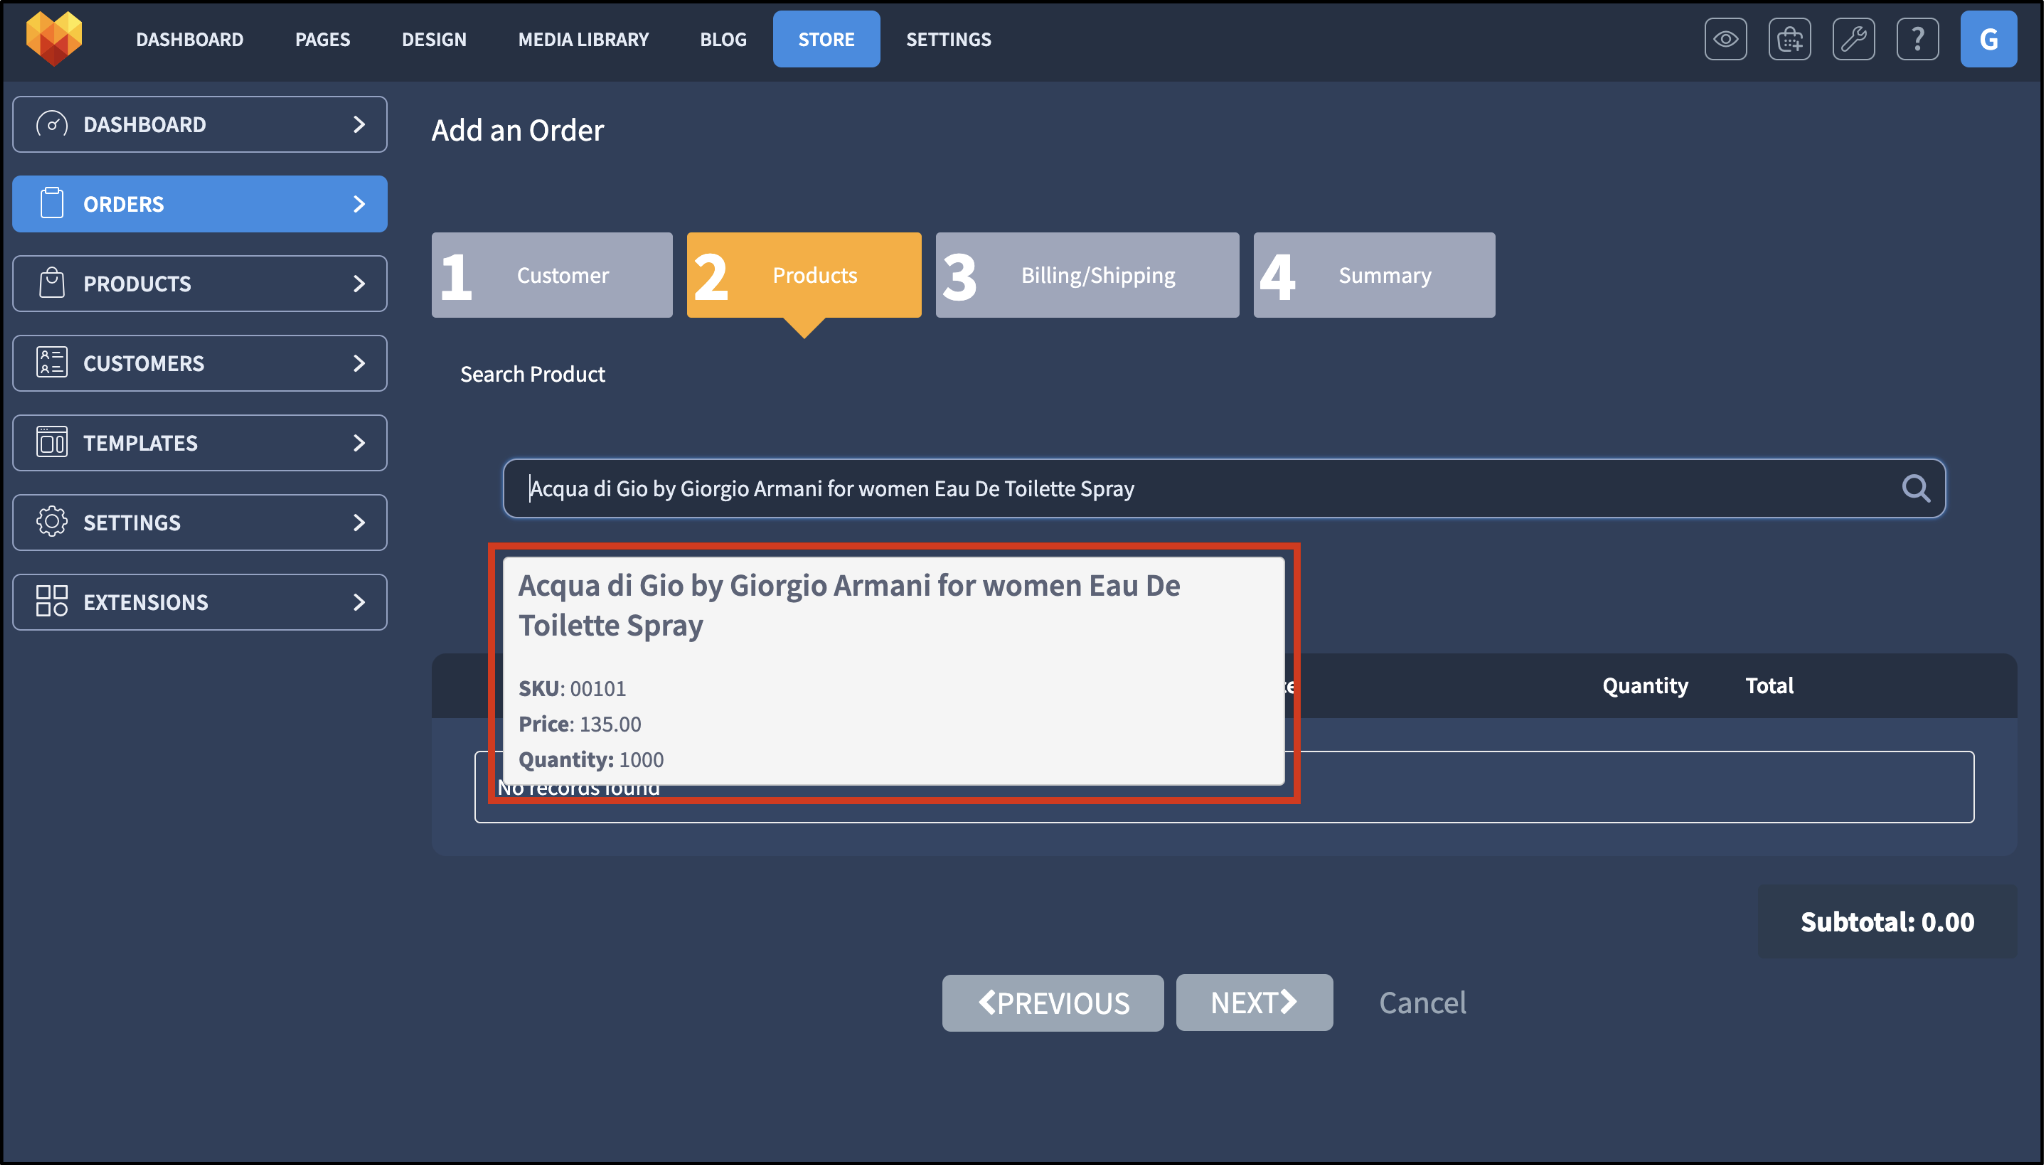Open the Blog menu
The height and width of the screenshot is (1165, 2044).
click(x=723, y=39)
